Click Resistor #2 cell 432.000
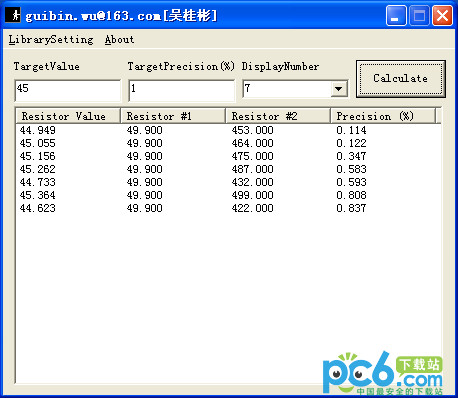The height and width of the screenshot is (398, 458). point(252,182)
